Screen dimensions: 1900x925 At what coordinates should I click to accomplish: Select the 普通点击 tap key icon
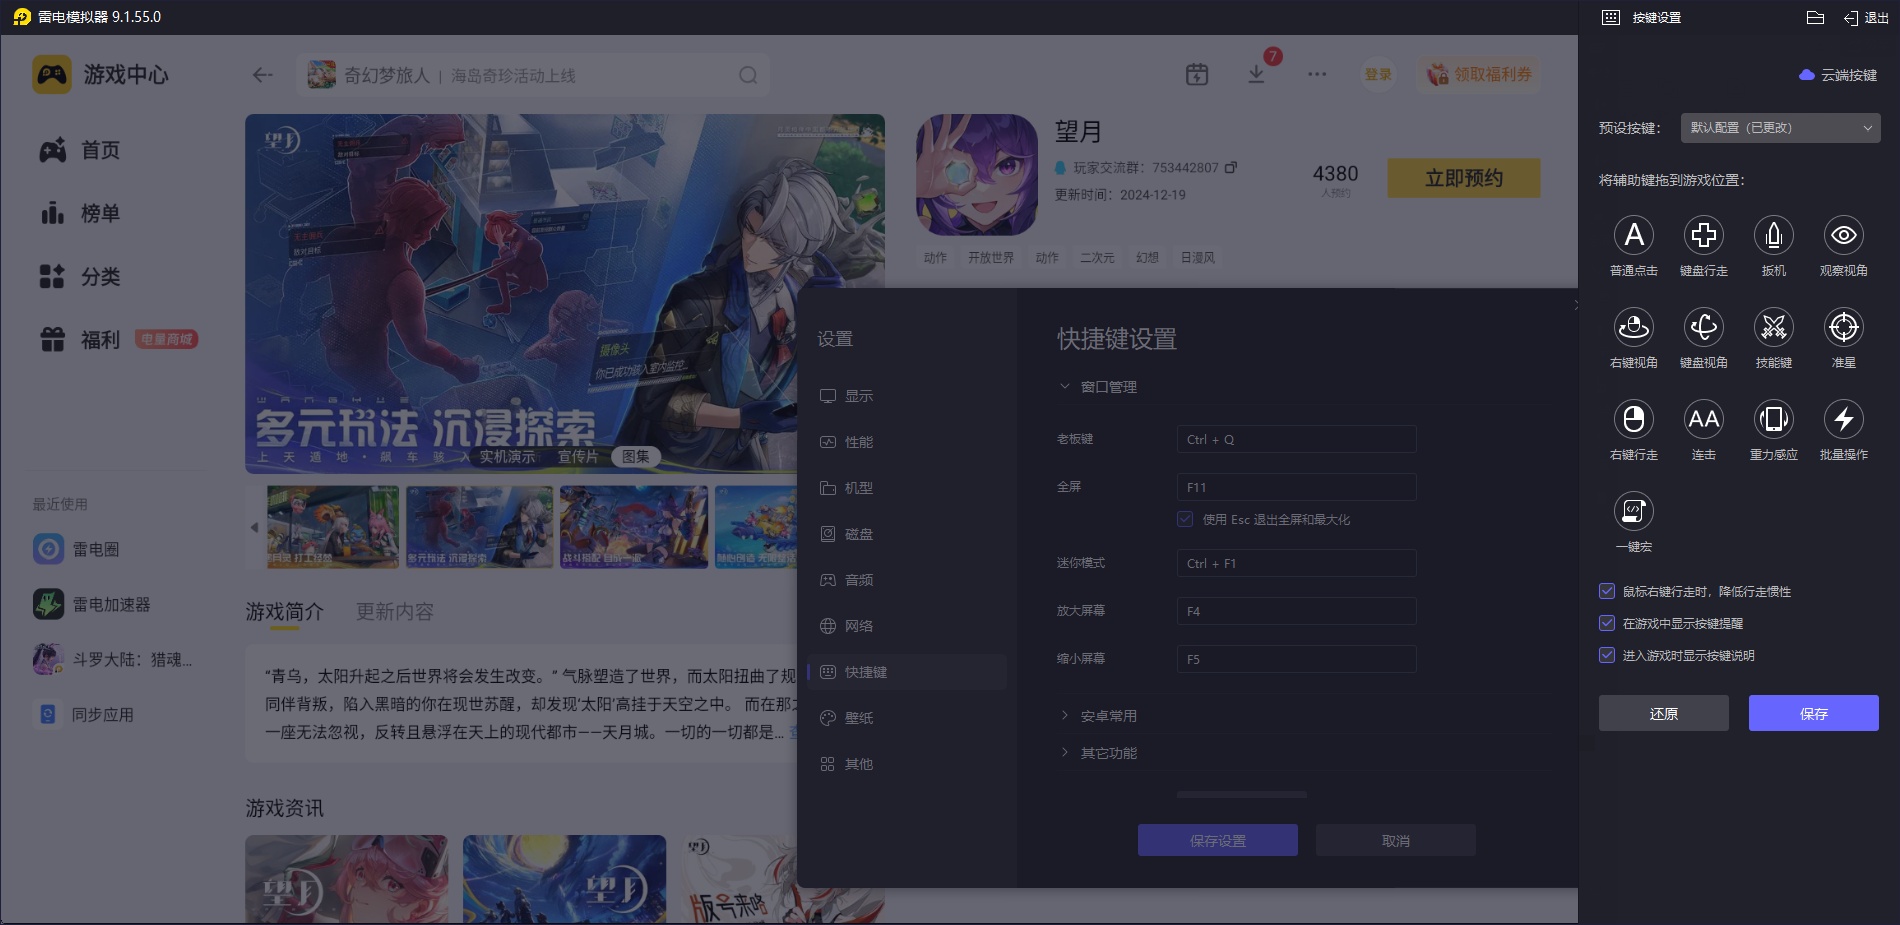(1634, 235)
